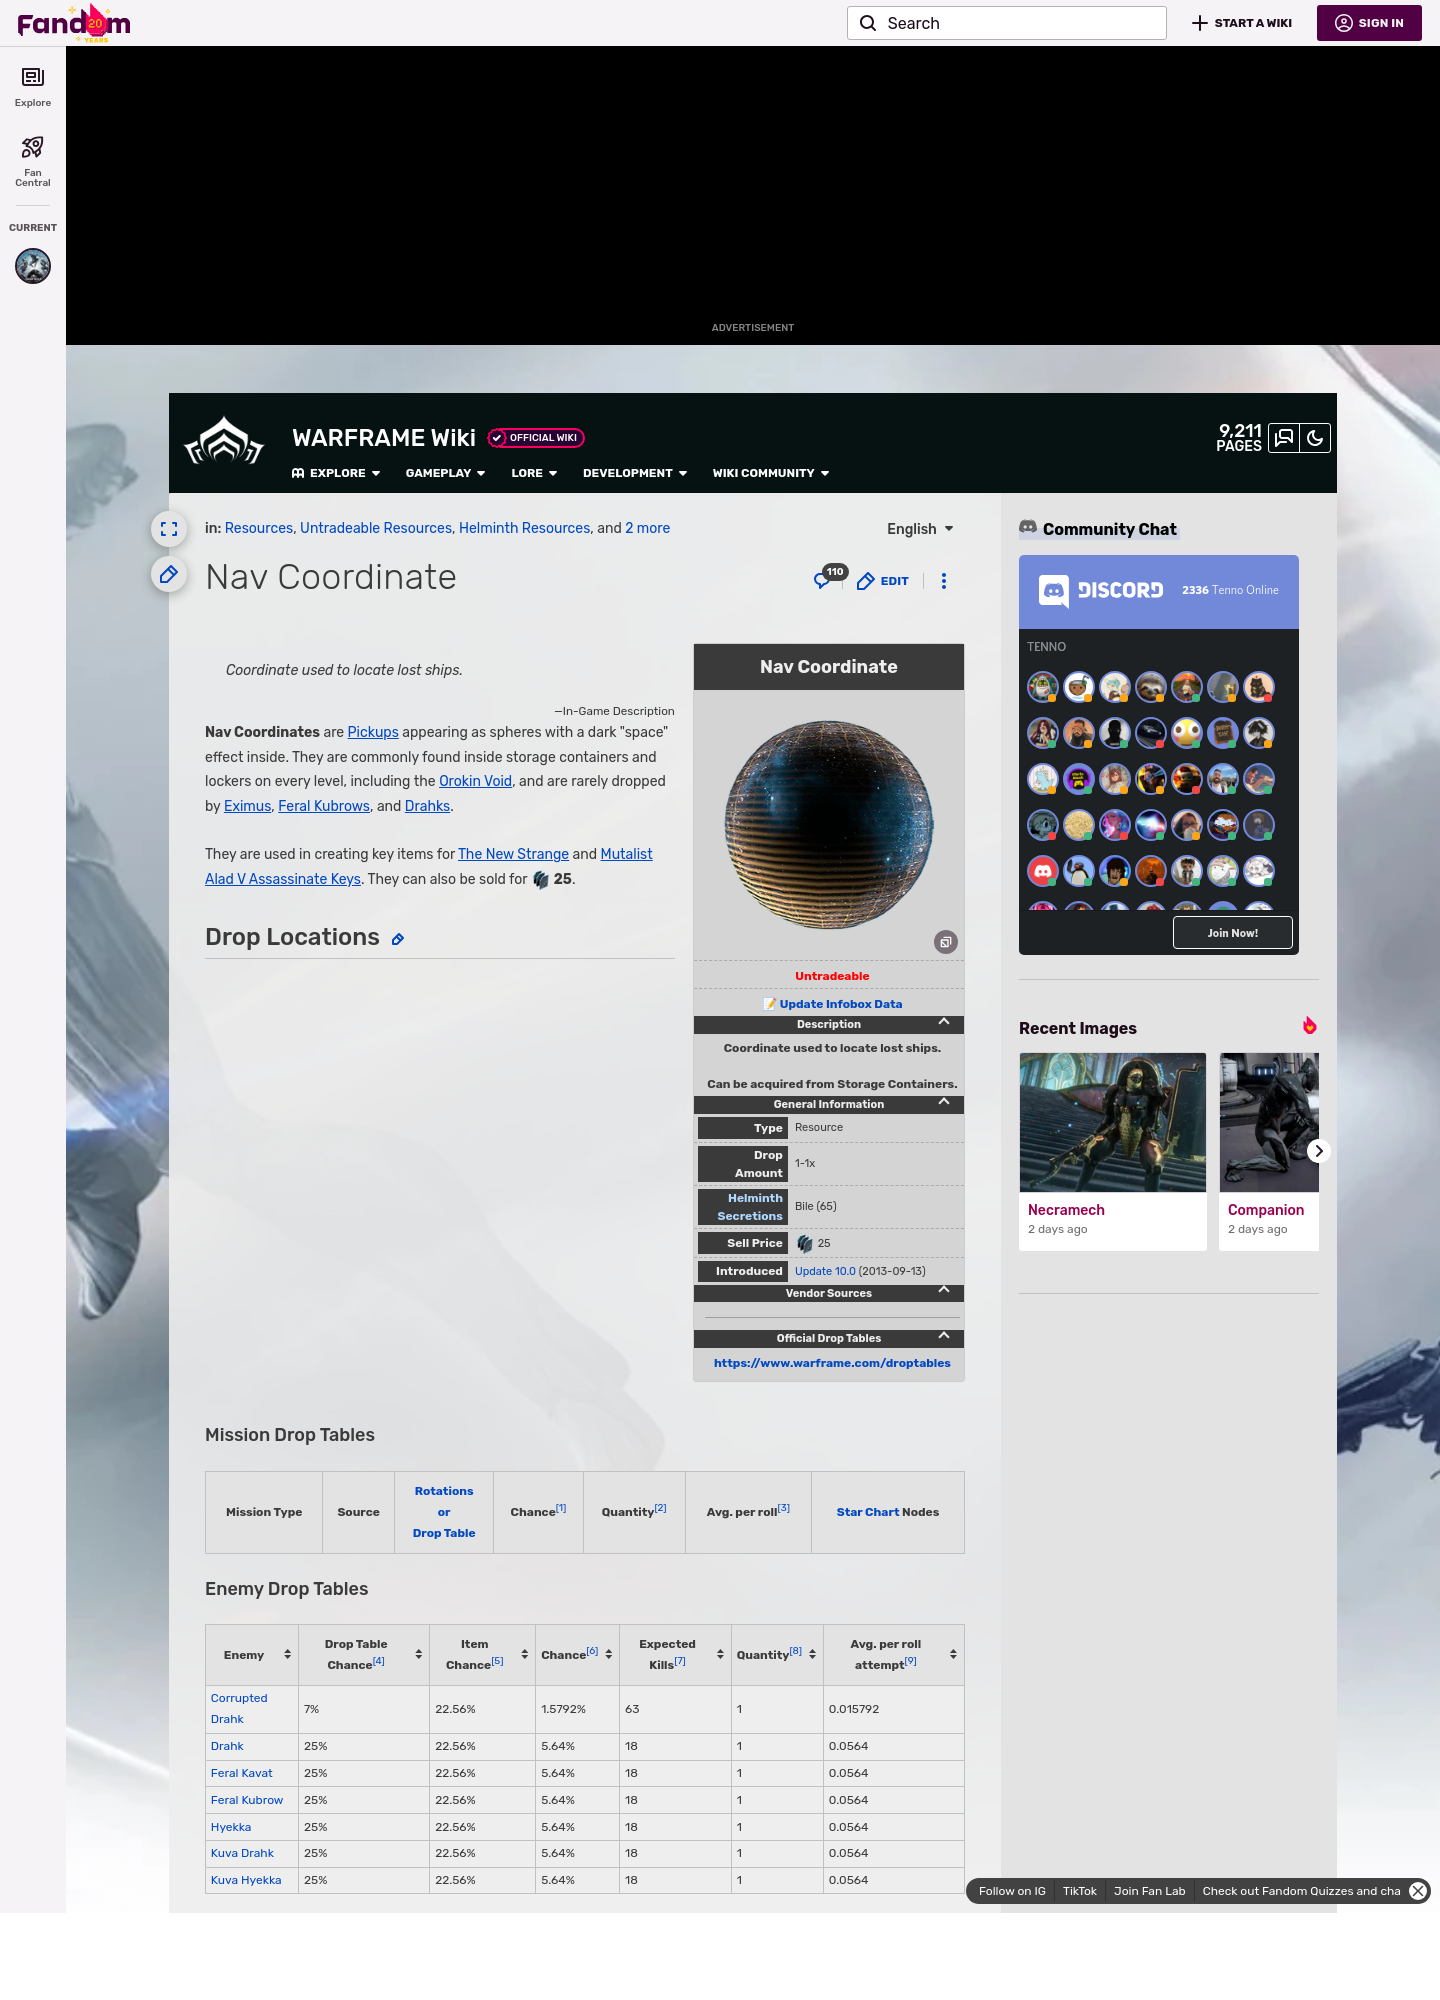The image size is (1440, 2000).
Task: Open the Feral Kavat enemy link
Action: click(242, 1773)
